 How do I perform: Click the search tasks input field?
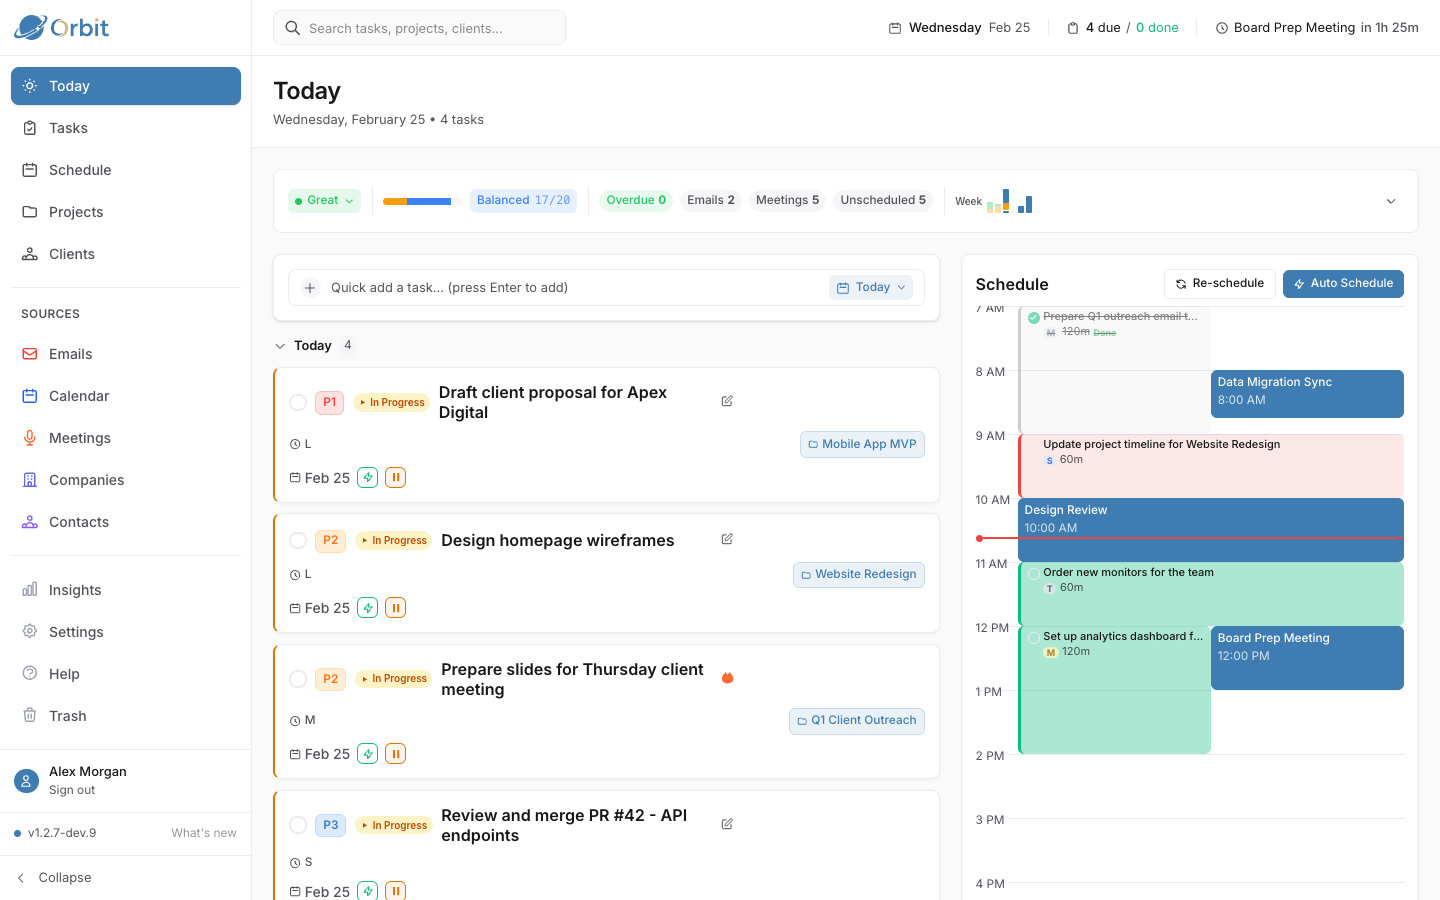point(419,27)
